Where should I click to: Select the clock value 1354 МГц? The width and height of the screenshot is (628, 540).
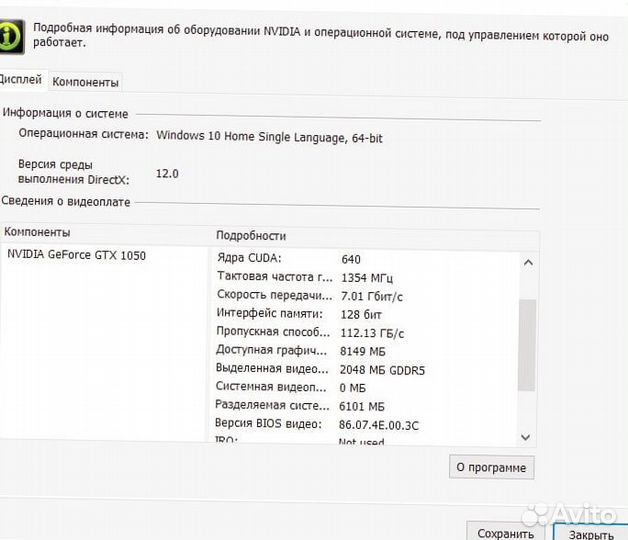click(367, 278)
